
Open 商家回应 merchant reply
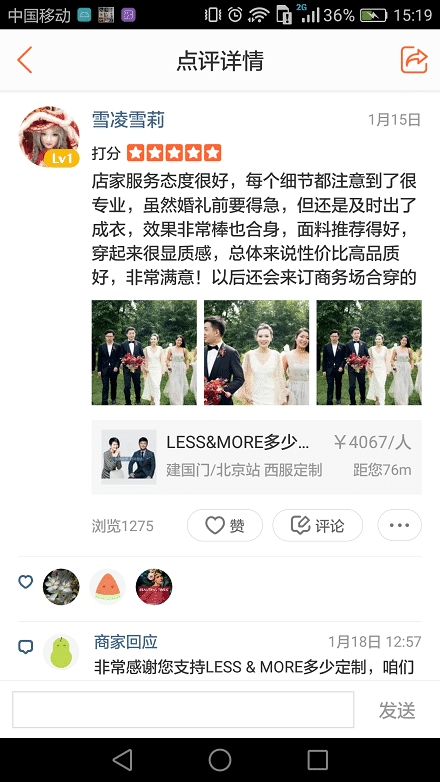(x=126, y=641)
